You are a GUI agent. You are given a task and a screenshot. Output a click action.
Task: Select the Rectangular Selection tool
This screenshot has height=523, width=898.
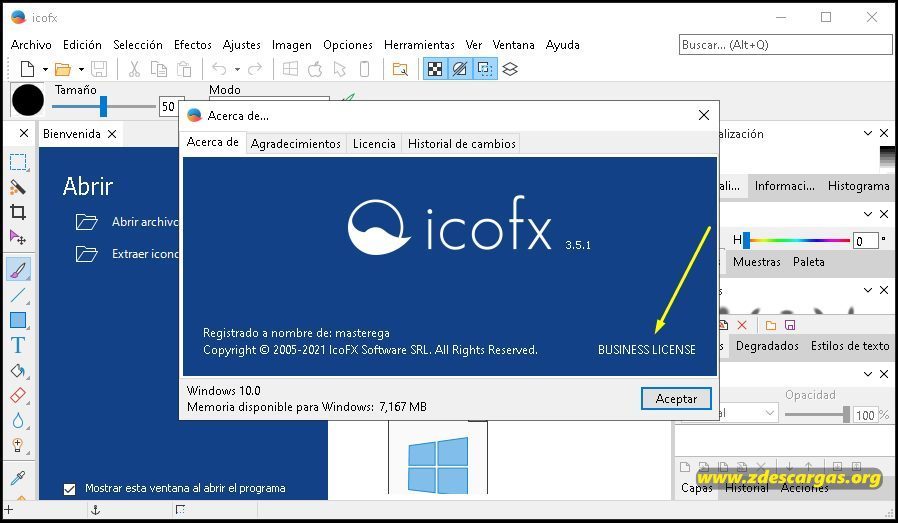(18, 162)
